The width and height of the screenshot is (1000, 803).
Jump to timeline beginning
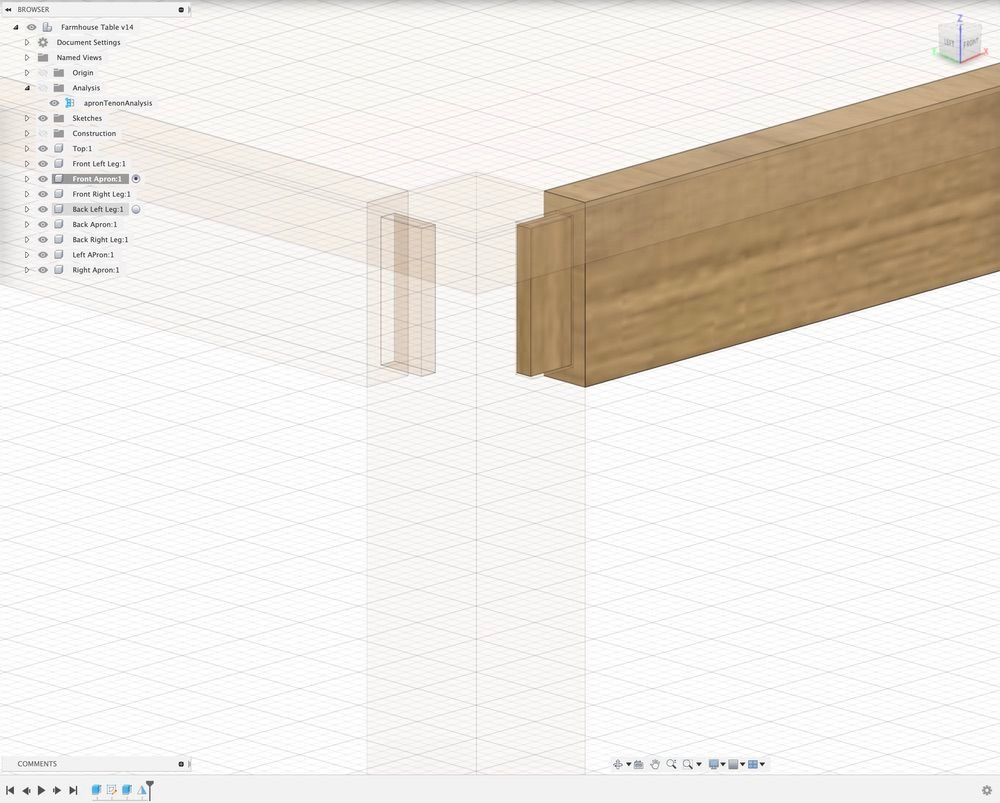click(10, 790)
